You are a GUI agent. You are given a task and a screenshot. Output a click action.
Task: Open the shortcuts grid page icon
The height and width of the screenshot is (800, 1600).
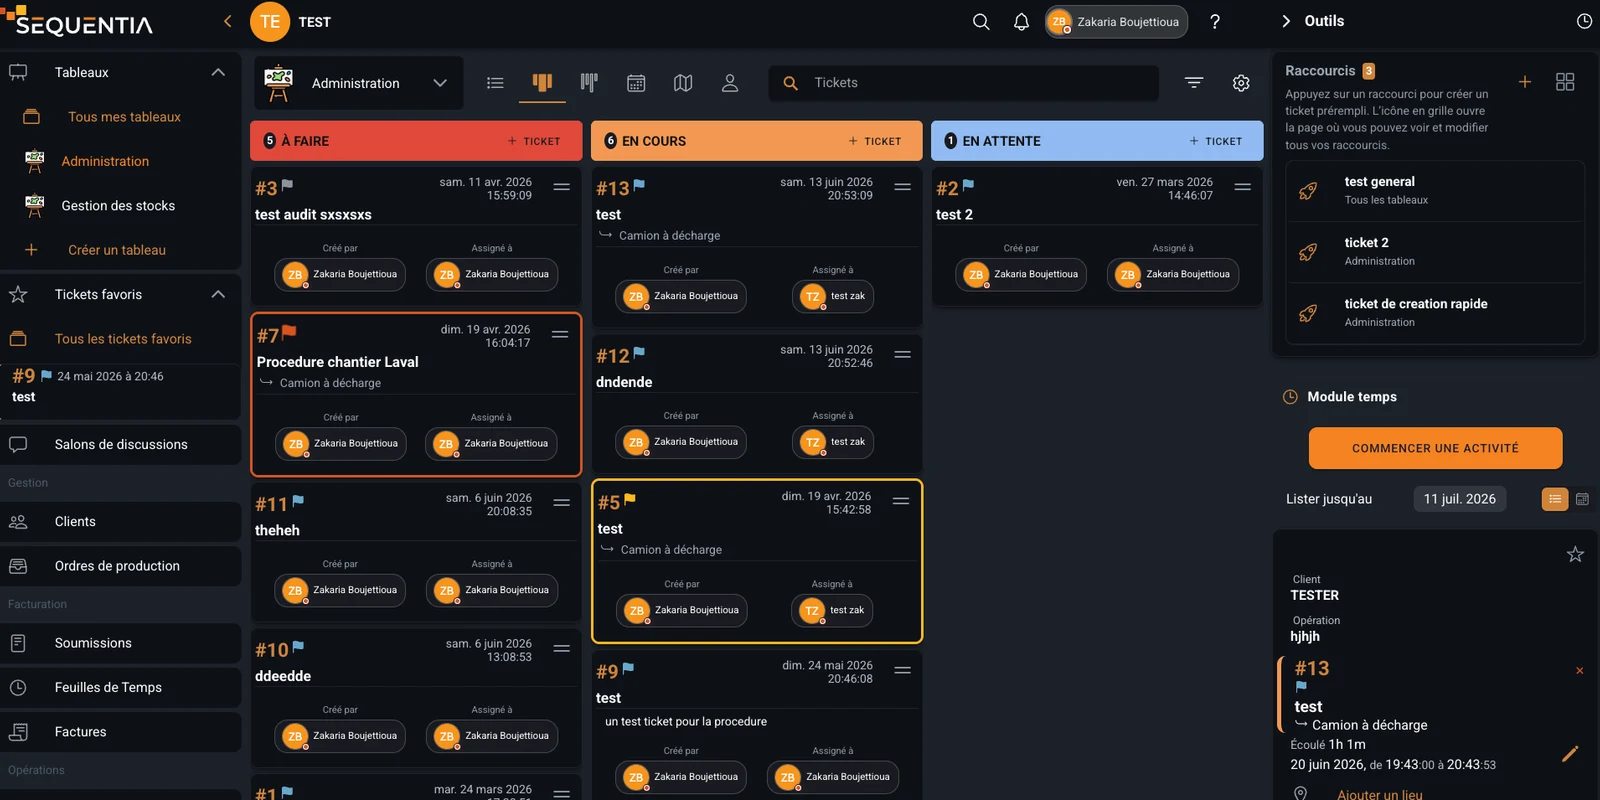click(x=1565, y=82)
